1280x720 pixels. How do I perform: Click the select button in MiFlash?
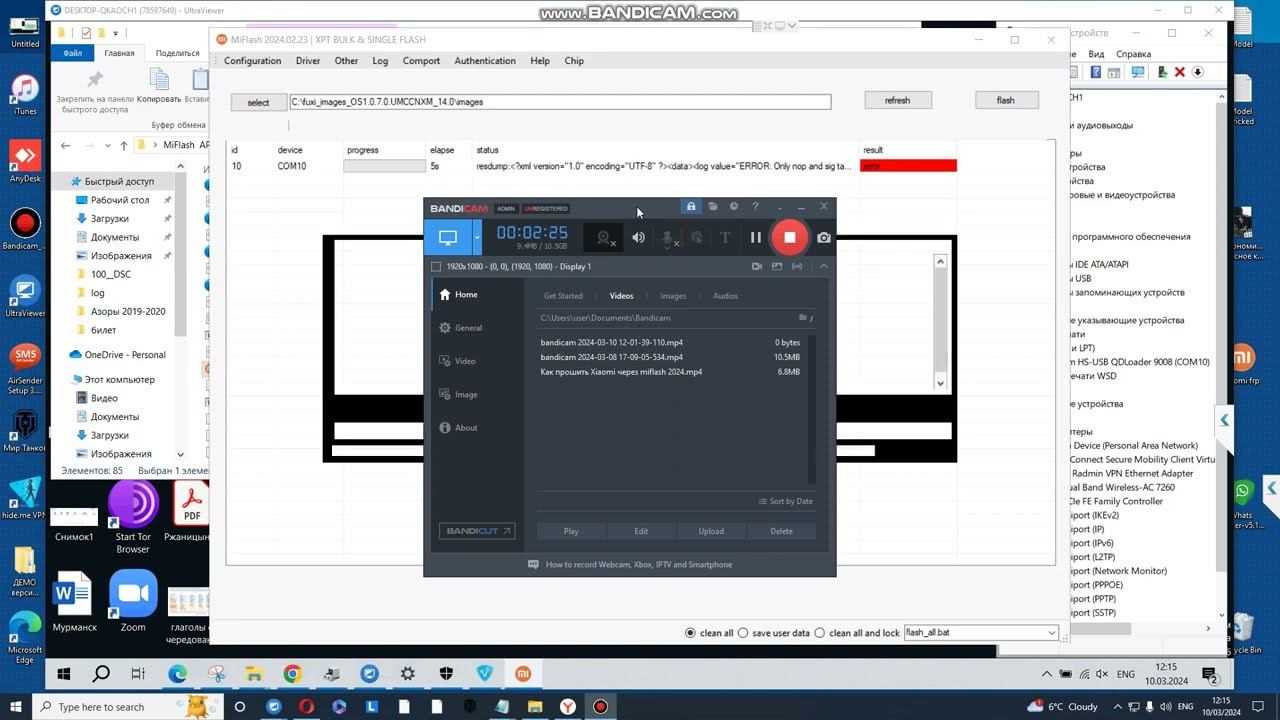258,102
